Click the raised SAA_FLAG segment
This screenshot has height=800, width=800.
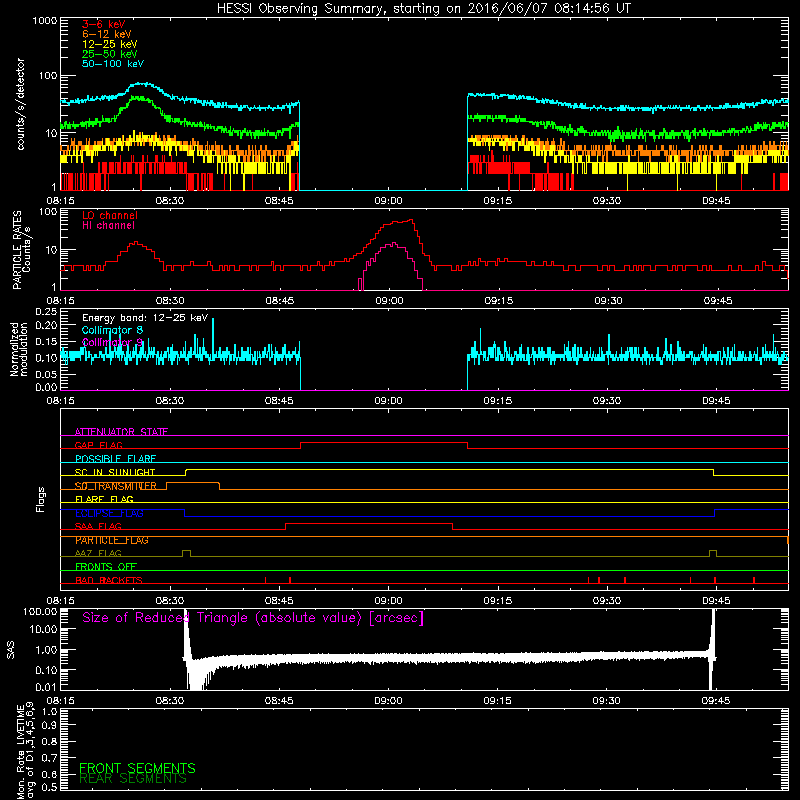click(x=369, y=523)
